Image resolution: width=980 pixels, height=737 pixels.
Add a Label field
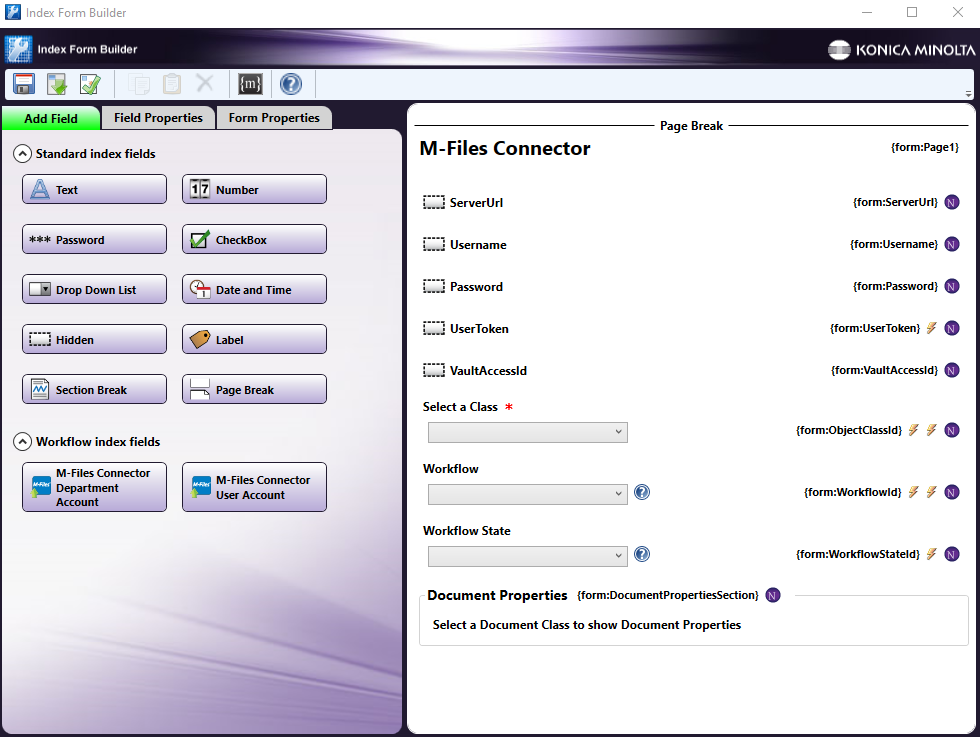[254, 339]
